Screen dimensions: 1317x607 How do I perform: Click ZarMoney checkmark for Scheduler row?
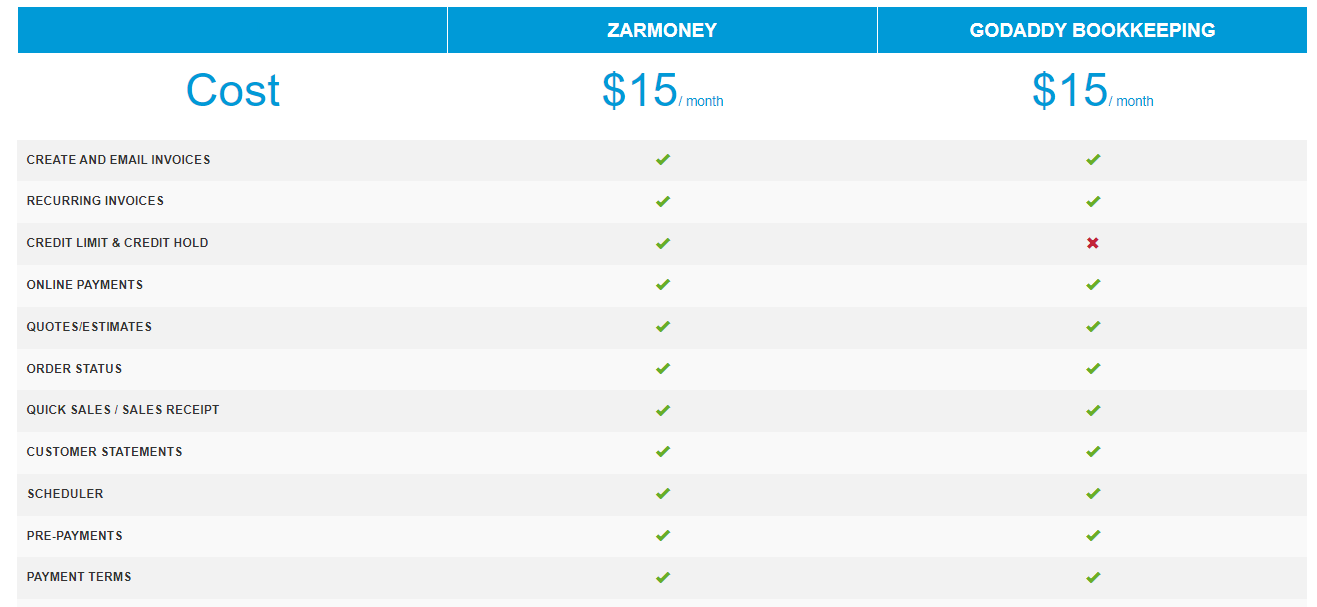point(662,494)
